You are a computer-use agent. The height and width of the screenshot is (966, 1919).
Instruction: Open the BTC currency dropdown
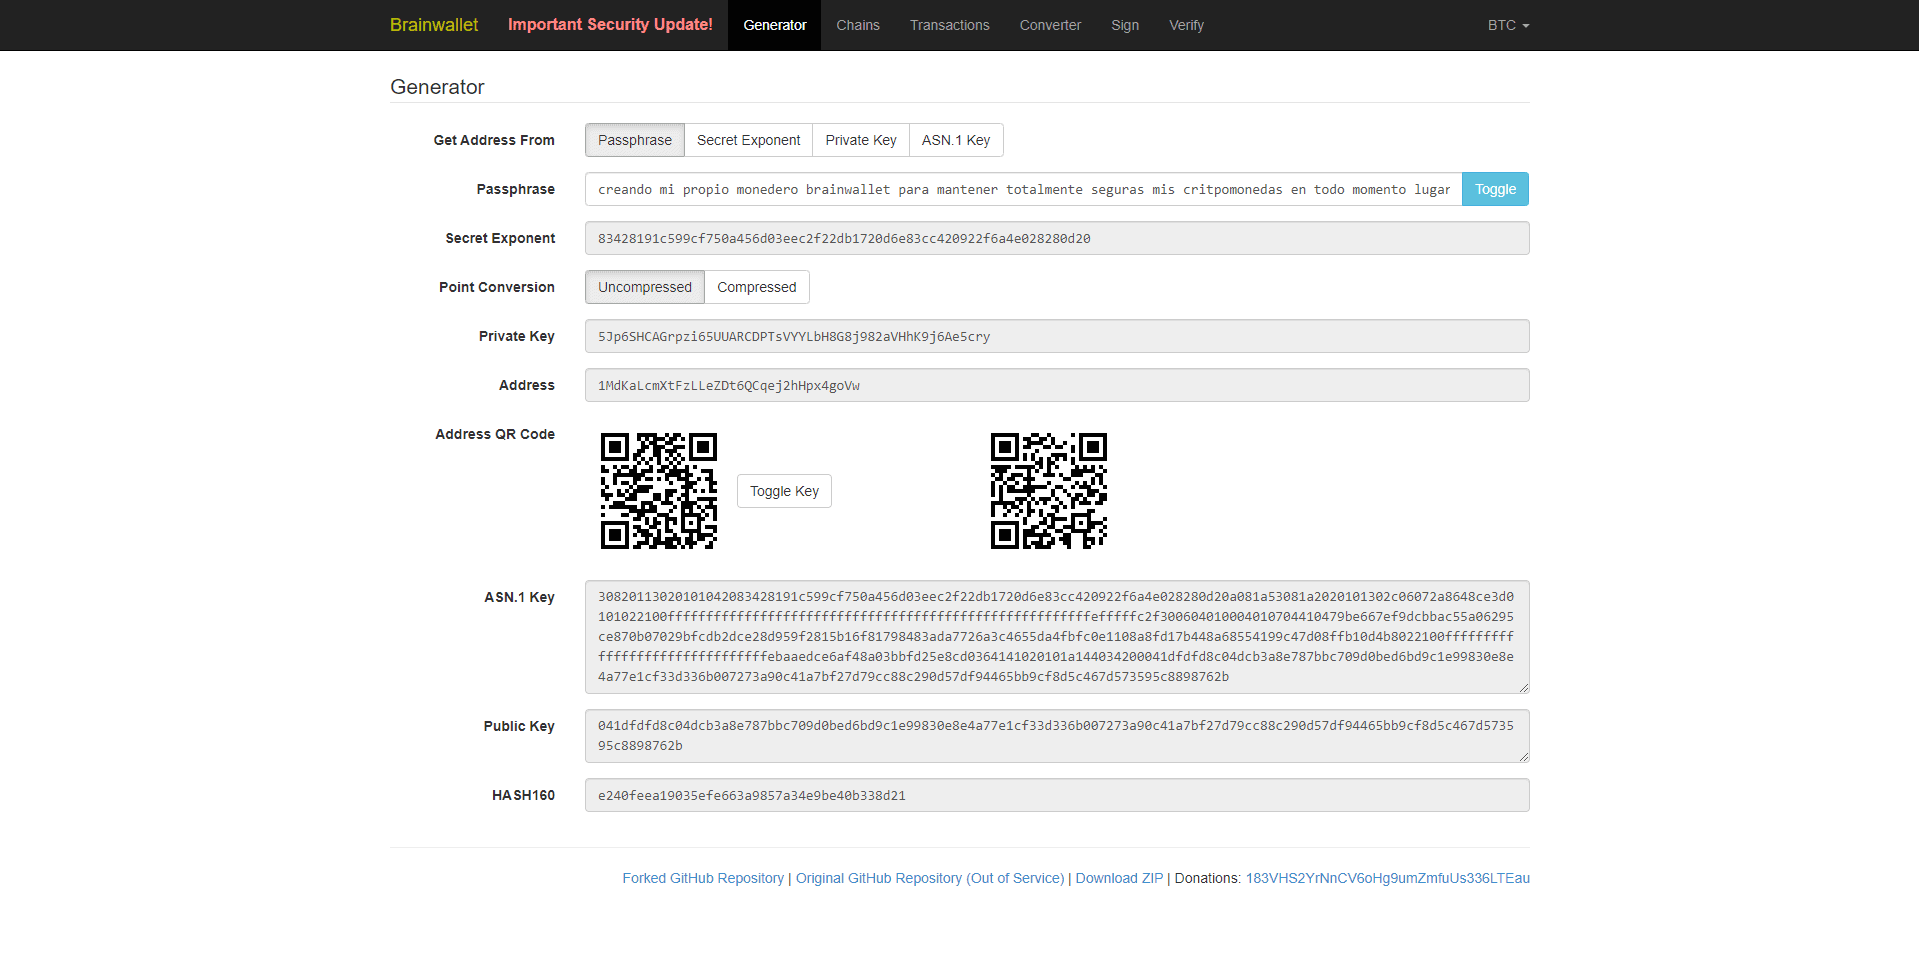[1507, 25]
